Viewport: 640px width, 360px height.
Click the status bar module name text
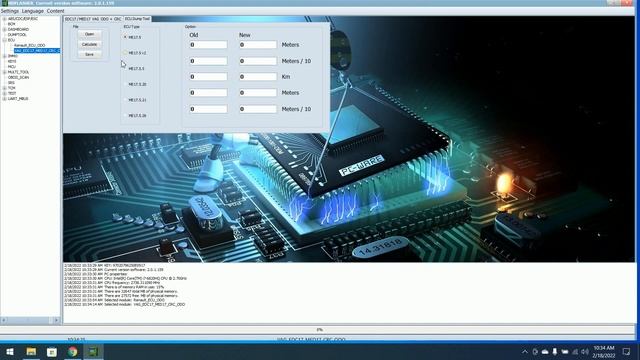pos(311,339)
